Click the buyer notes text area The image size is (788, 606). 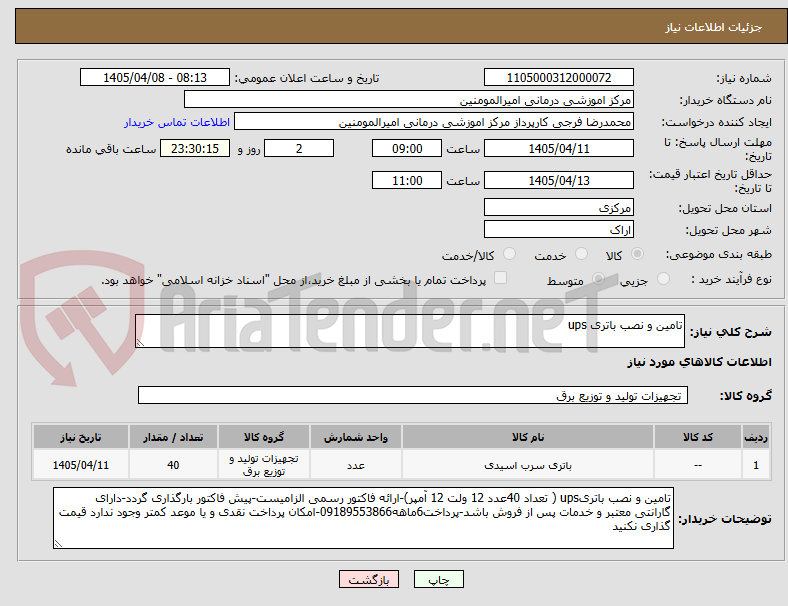363,518
